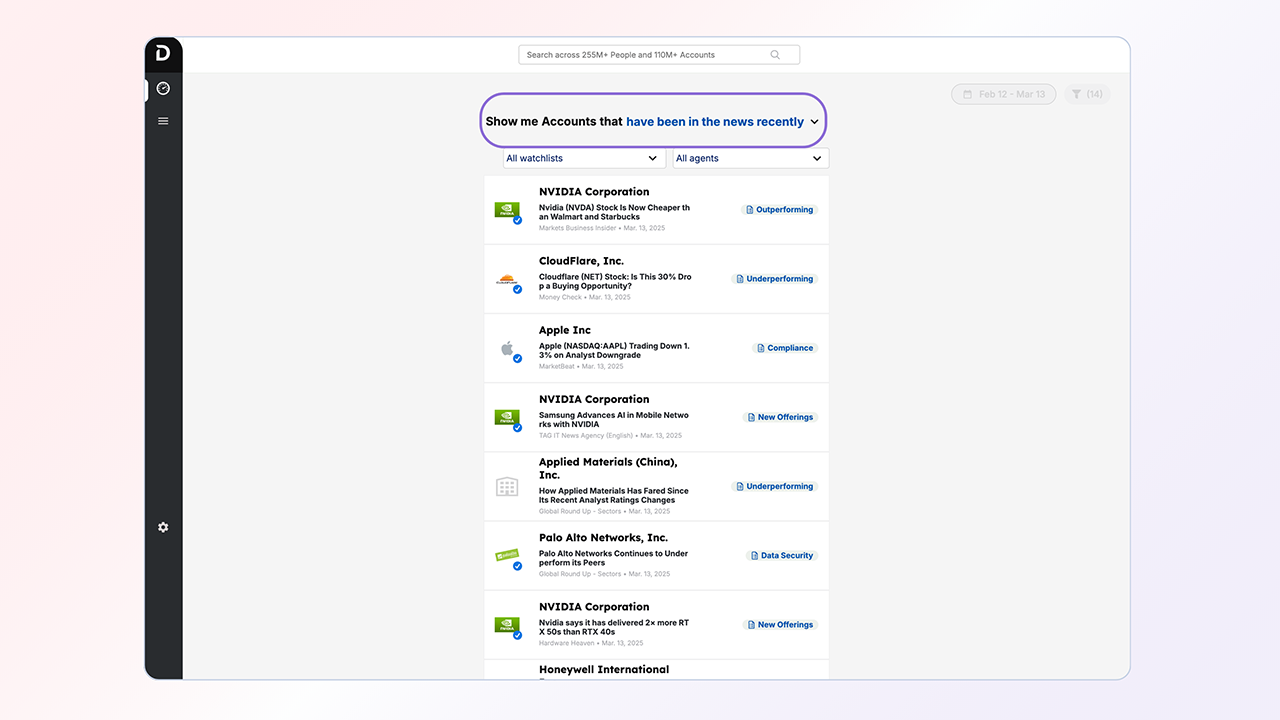Open 'Apple (NASDAQ:AAPL) Trading Down' article
This screenshot has width=1280, height=720.
(x=614, y=350)
